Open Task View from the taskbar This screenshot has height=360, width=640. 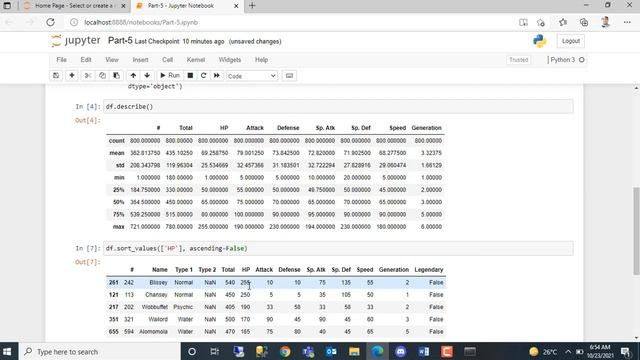pyautogui.click(x=214, y=351)
